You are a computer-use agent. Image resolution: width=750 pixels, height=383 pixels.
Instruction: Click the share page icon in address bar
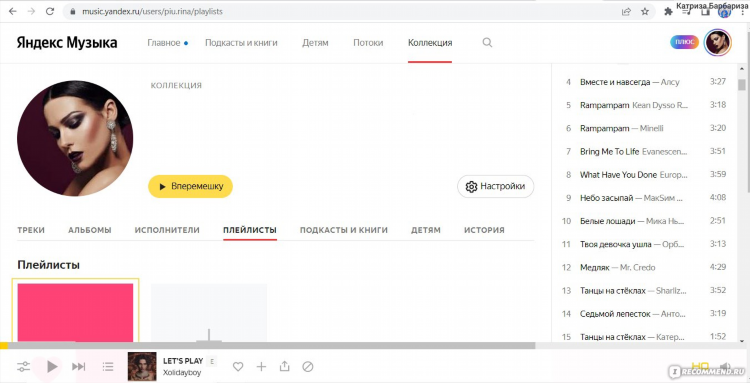(626, 11)
